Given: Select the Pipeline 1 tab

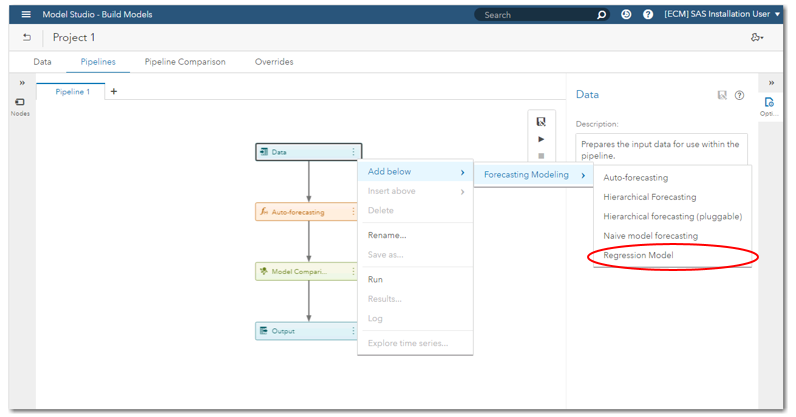Looking at the screenshot, I should [x=73, y=91].
